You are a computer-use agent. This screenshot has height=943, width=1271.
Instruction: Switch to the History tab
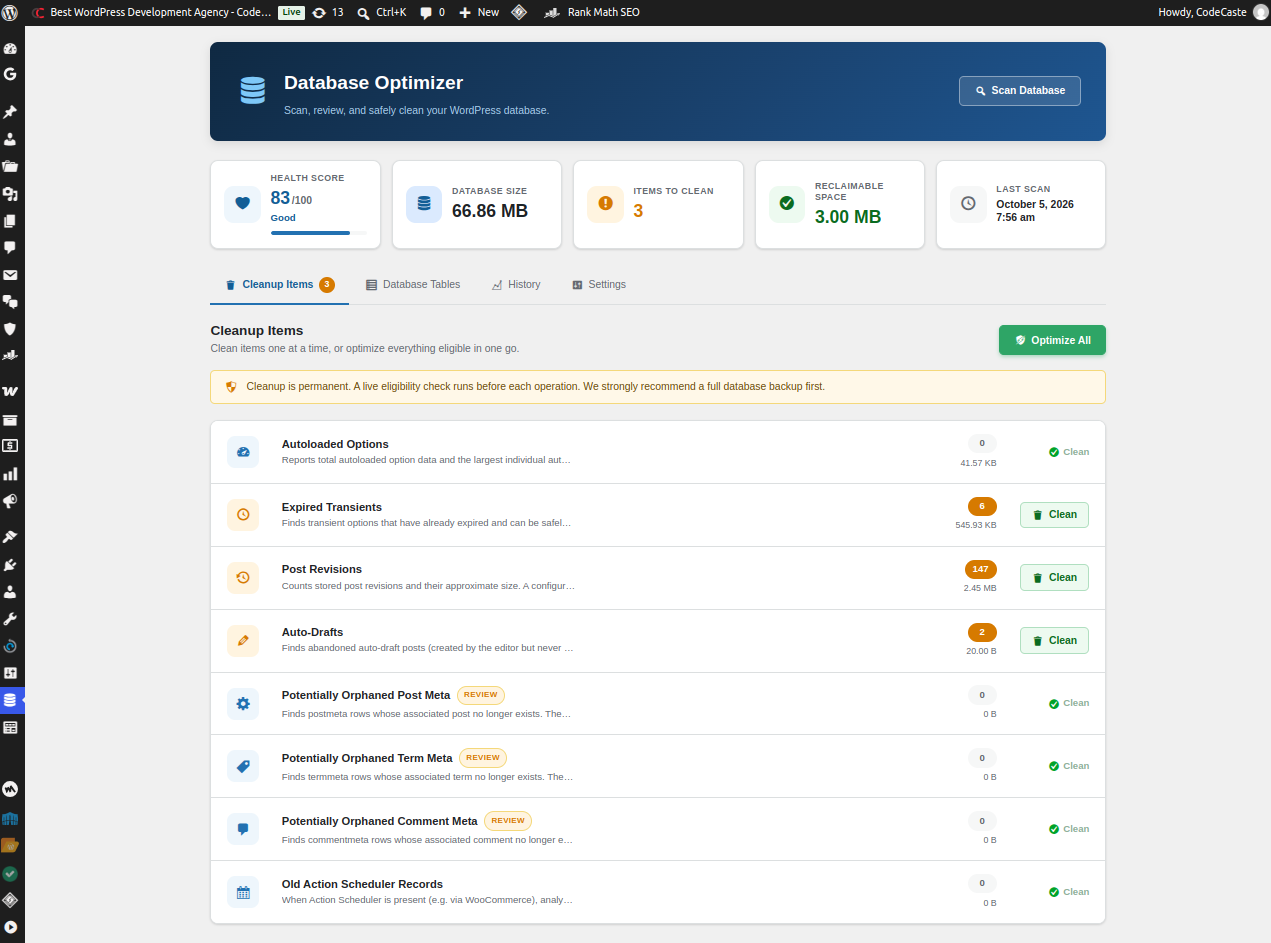516,285
